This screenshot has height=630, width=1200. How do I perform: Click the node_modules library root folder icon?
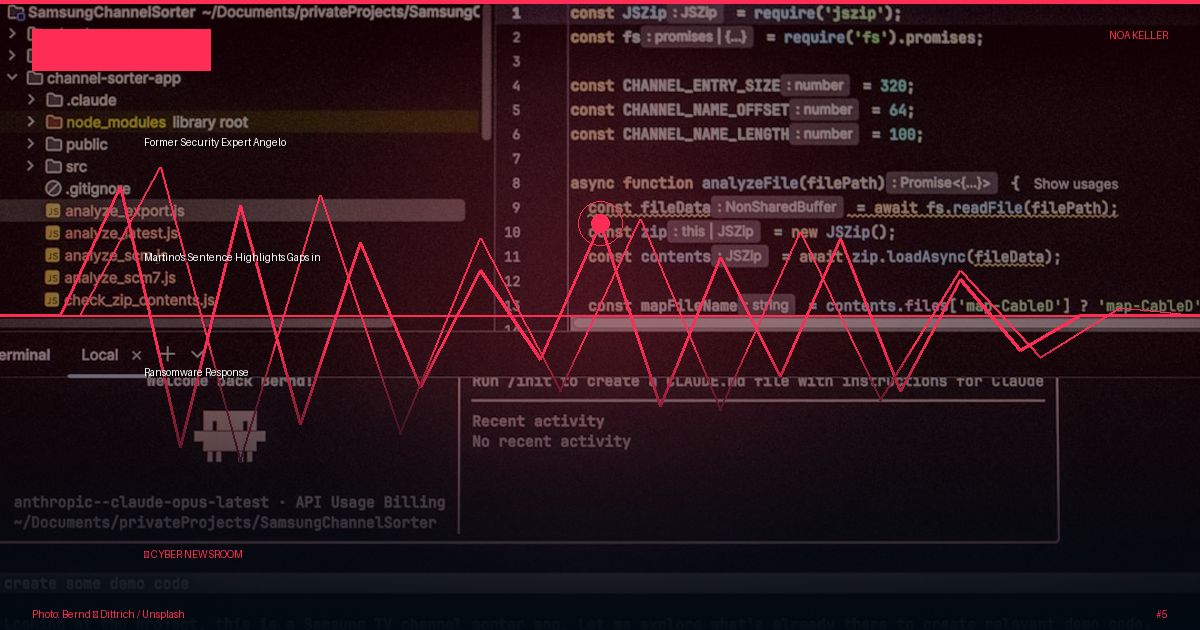pos(53,122)
